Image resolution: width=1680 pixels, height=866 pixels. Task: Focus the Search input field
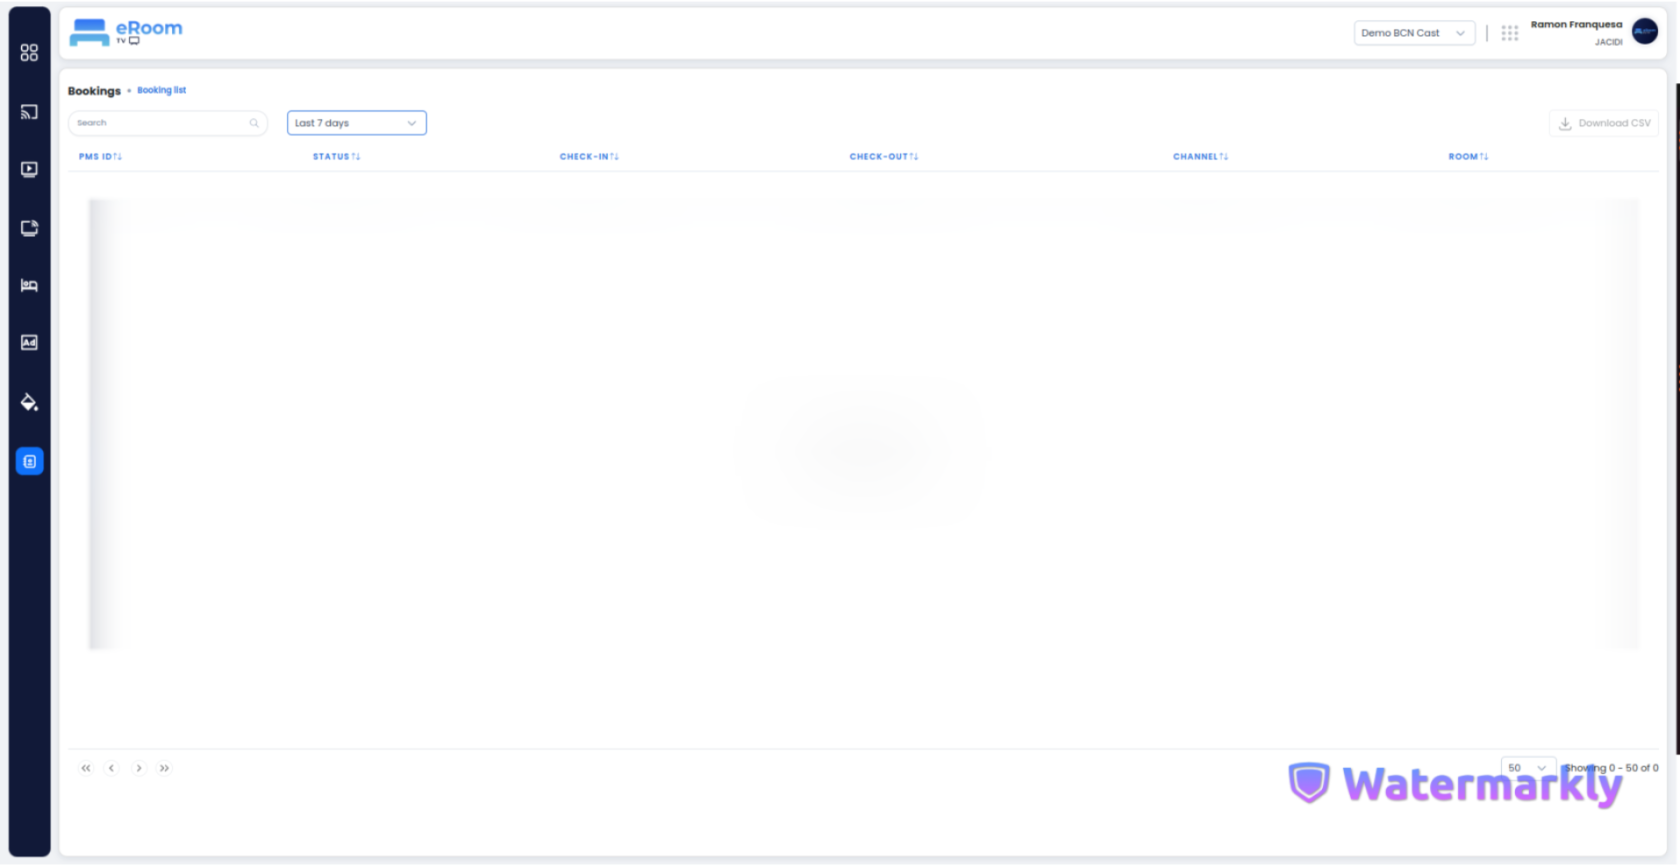(168, 123)
